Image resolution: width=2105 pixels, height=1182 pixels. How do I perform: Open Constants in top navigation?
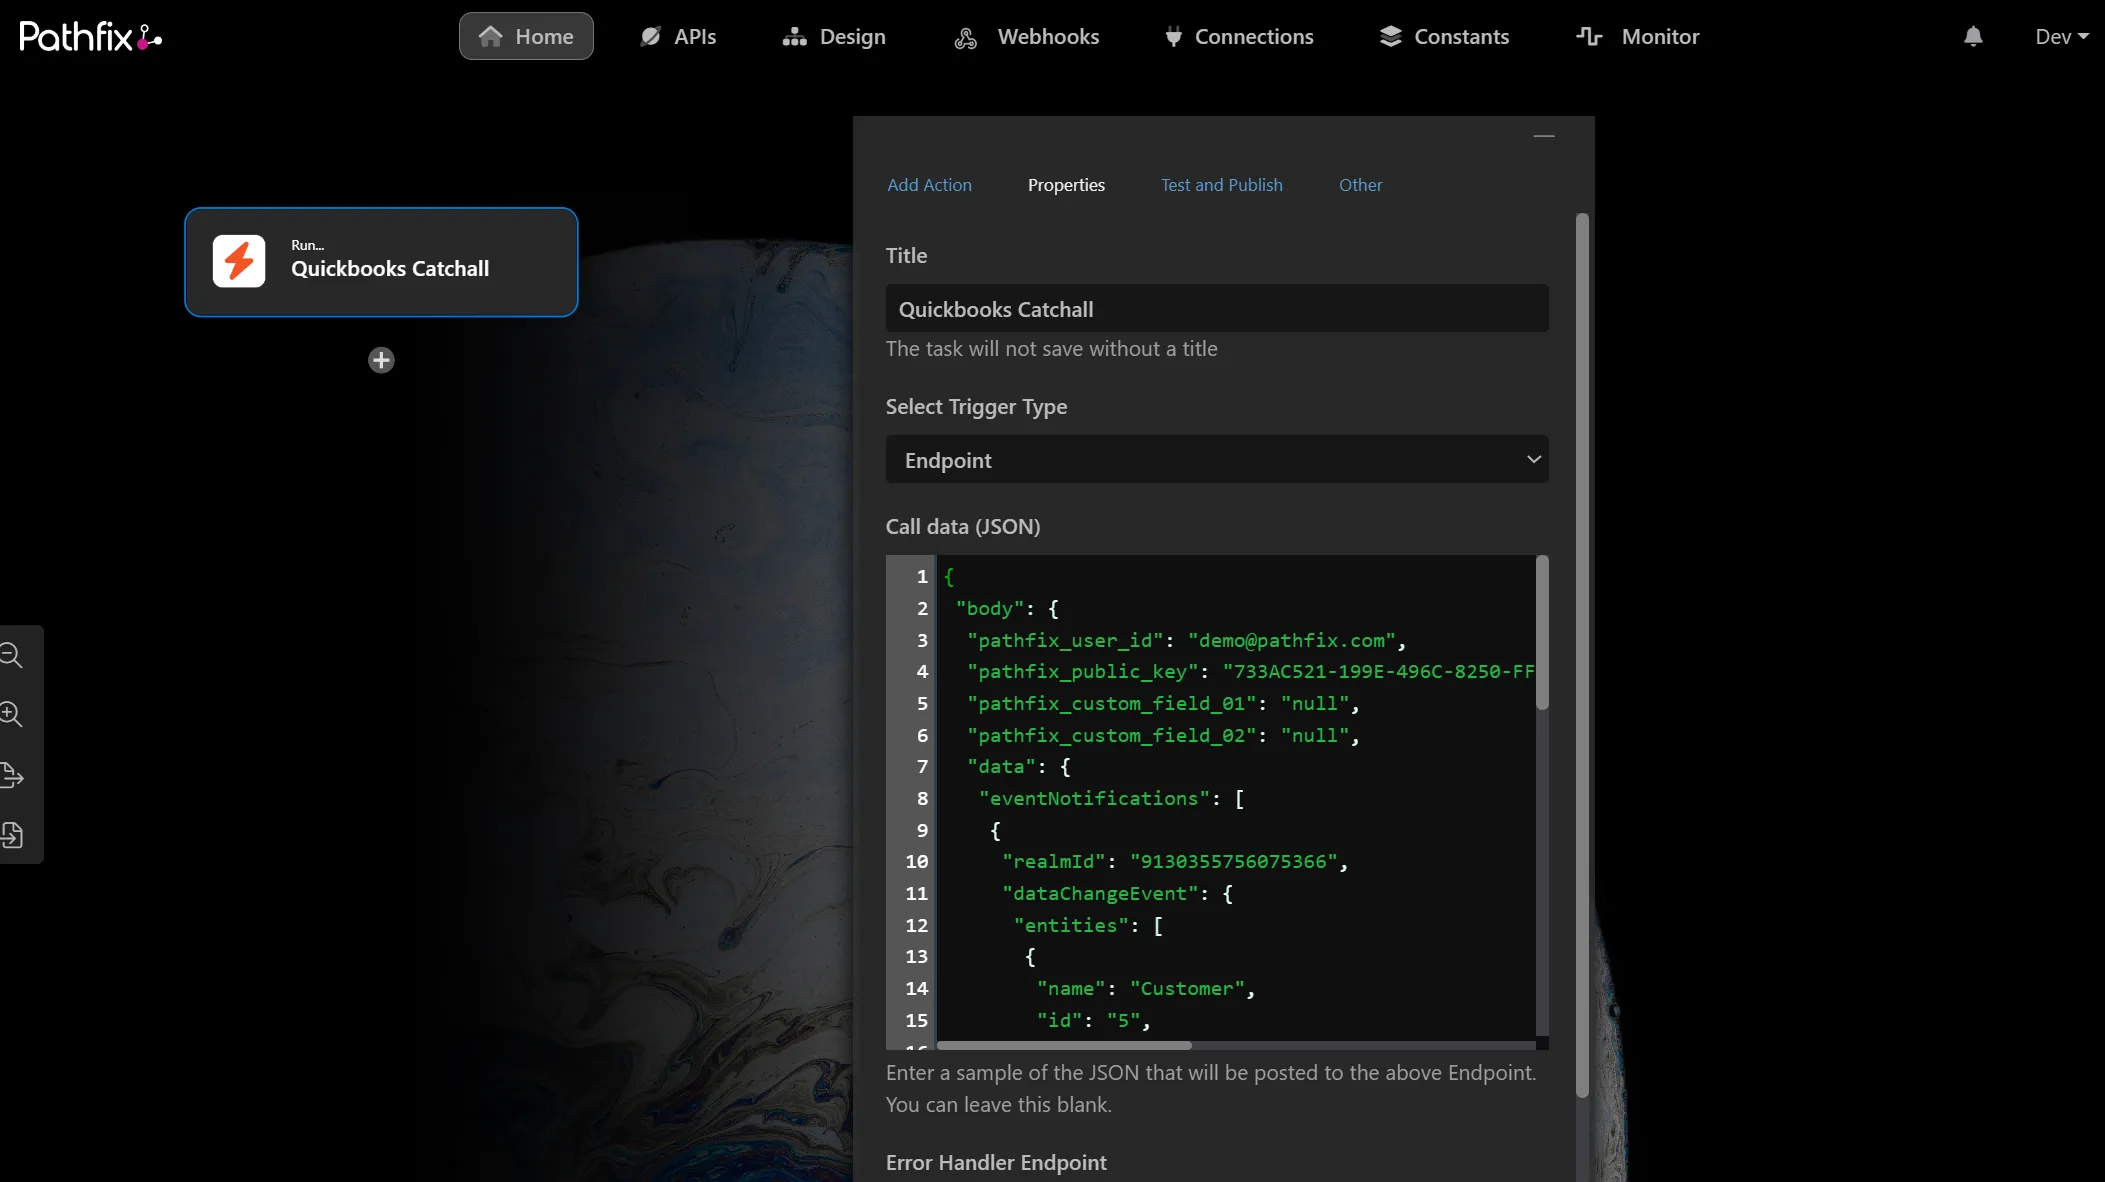point(1444,36)
